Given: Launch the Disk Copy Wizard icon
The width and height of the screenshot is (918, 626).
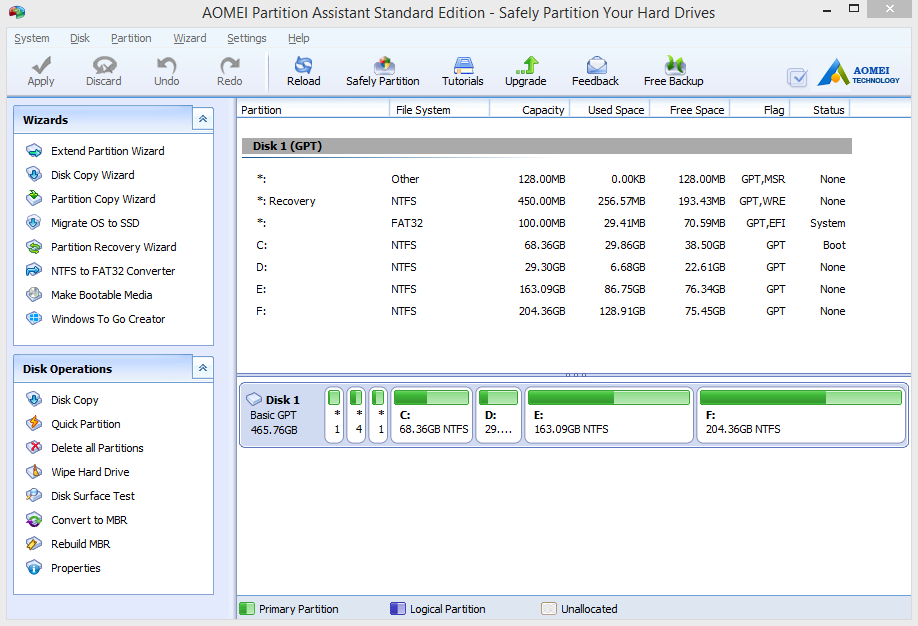Looking at the screenshot, I should 34,175.
